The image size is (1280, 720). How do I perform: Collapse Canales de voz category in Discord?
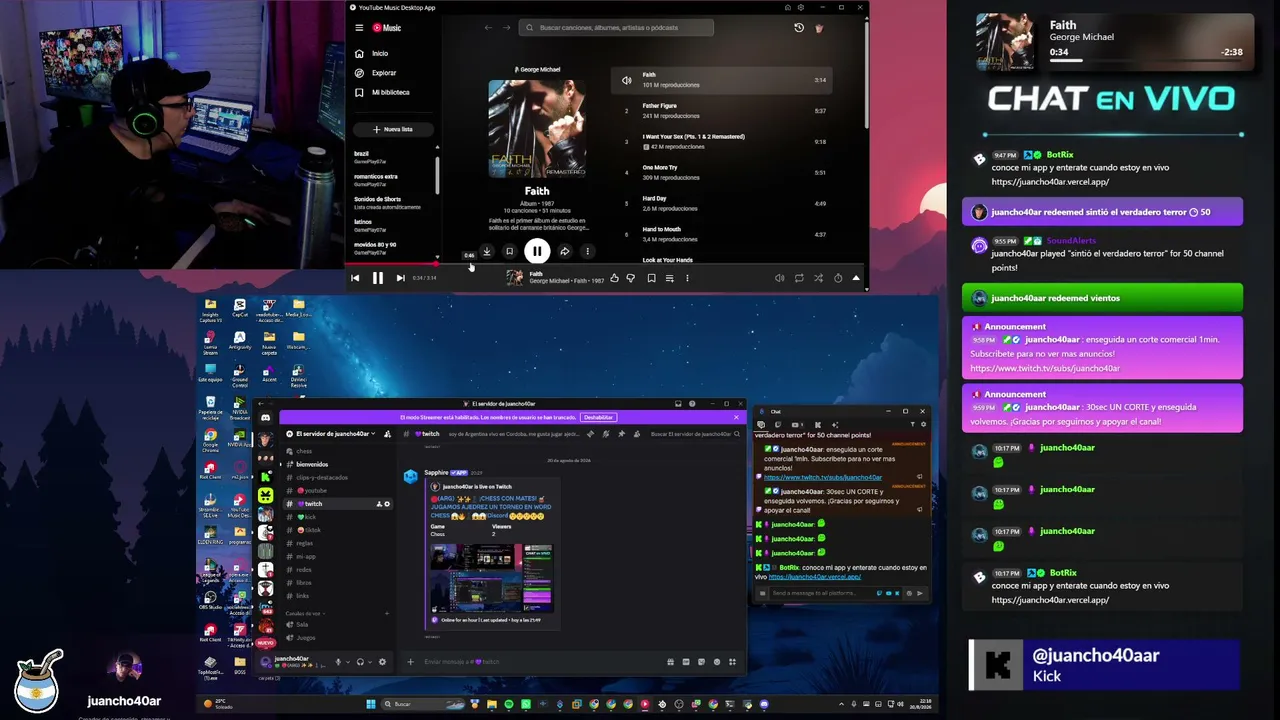tap(304, 613)
